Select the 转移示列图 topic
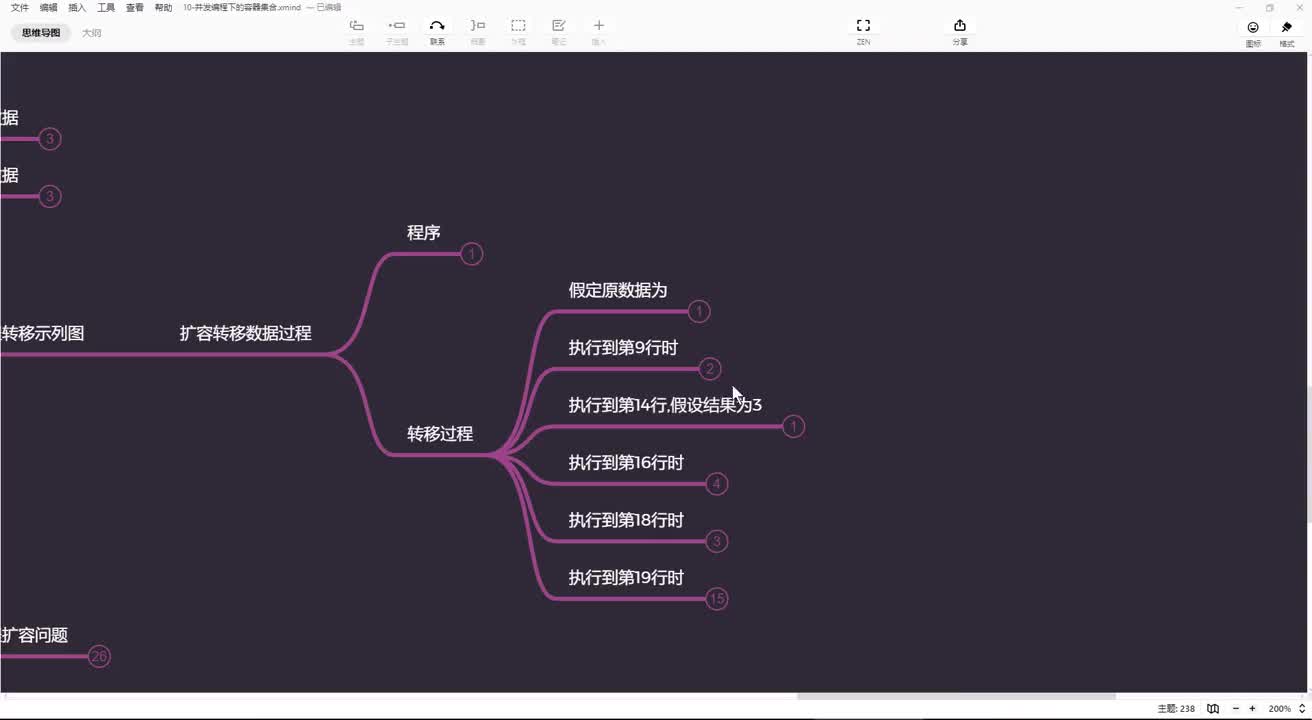This screenshot has width=1312, height=720. click(42, 333)
